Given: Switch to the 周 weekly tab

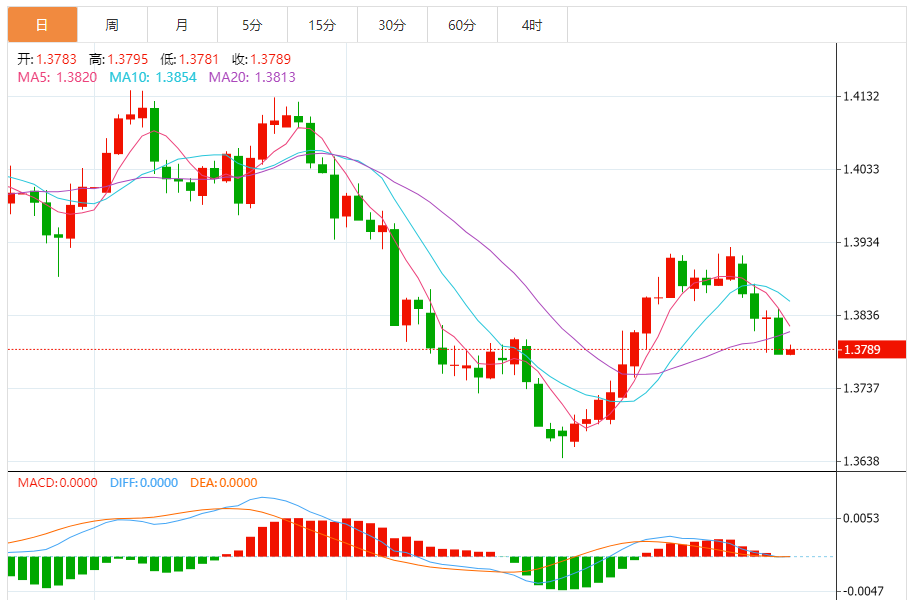Looking at the screenshot, I should click(112, 25).
